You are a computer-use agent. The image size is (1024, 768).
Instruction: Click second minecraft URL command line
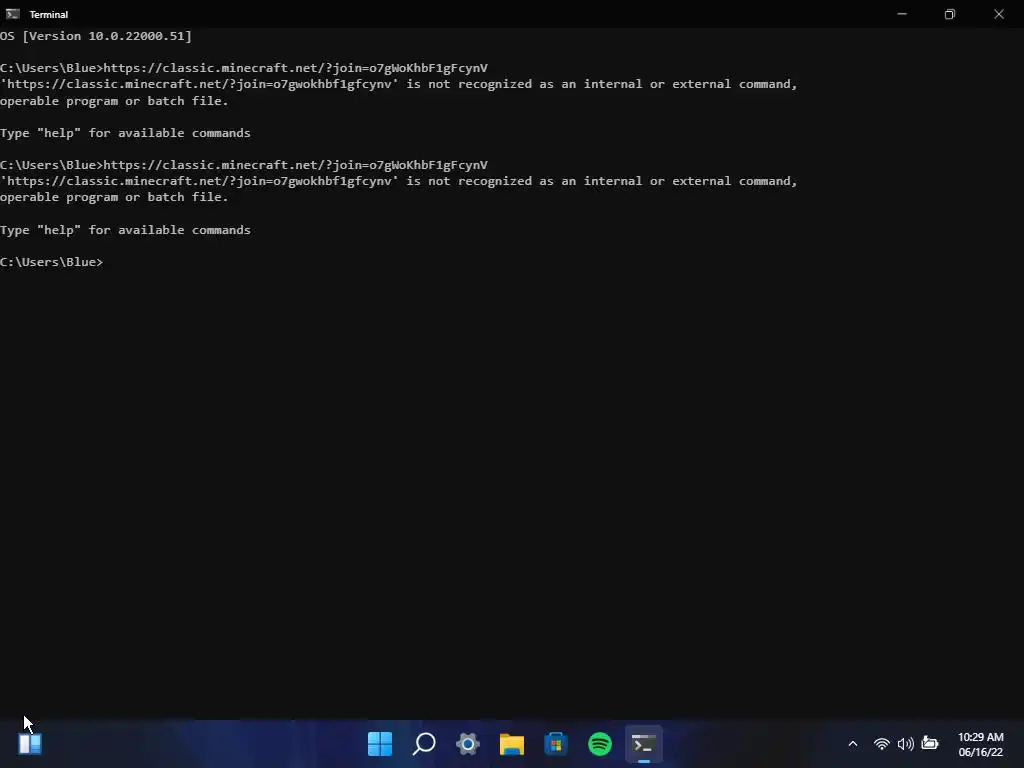pyautogui.click(x=244, y=165)
